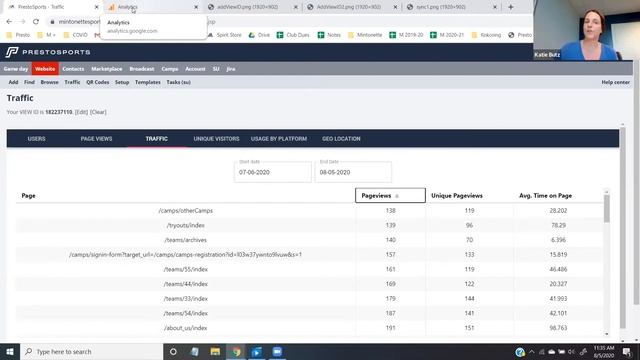Click Setup in the submenu

click(x=122, y=82)
